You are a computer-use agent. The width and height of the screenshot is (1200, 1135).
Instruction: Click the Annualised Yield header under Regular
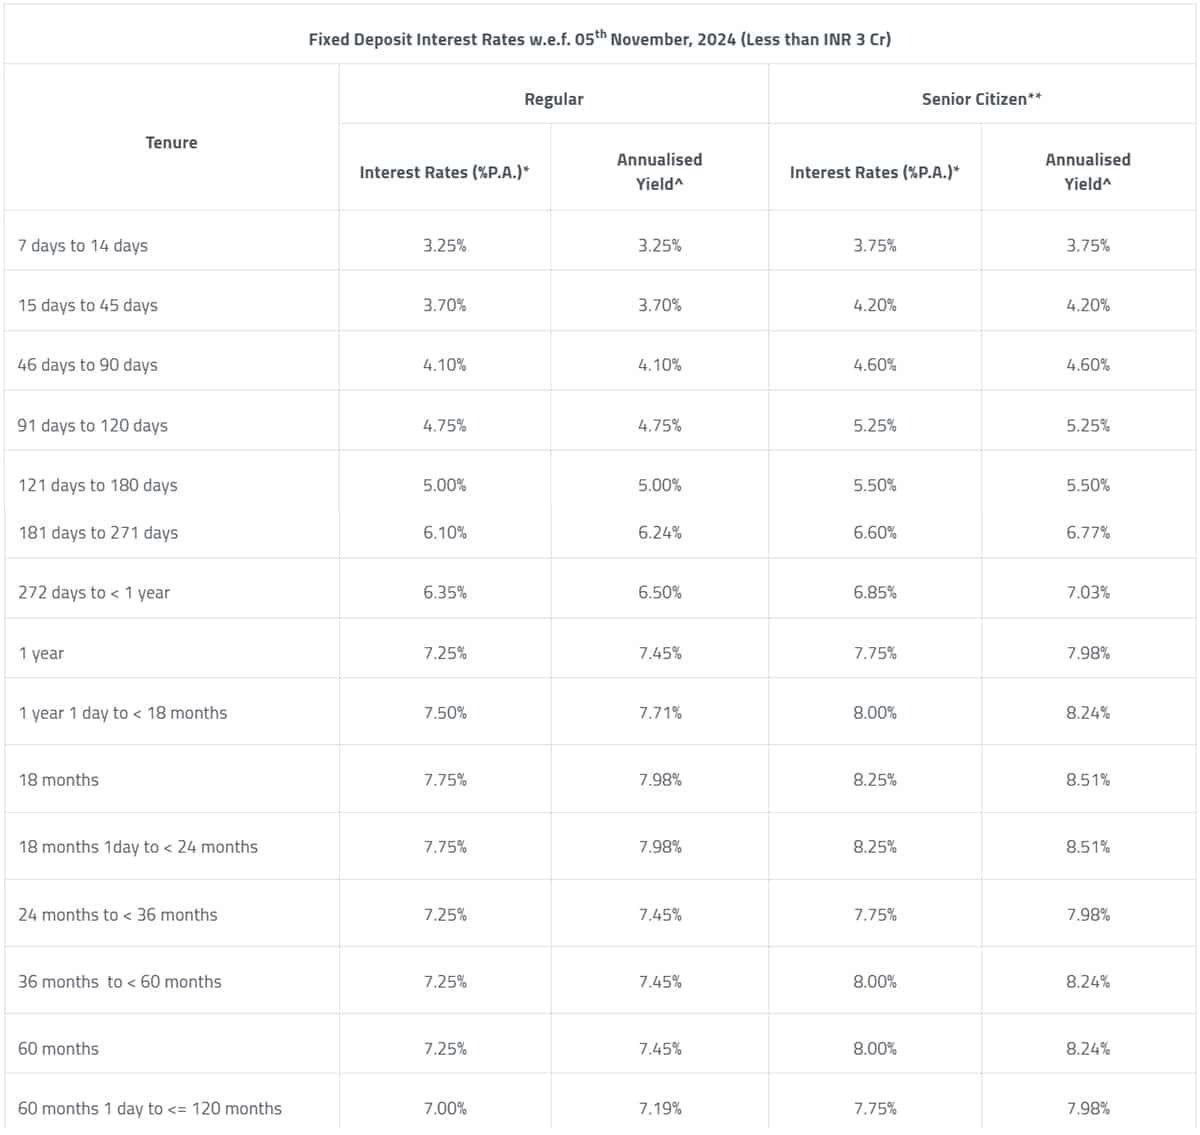click(x=659, y=171)
